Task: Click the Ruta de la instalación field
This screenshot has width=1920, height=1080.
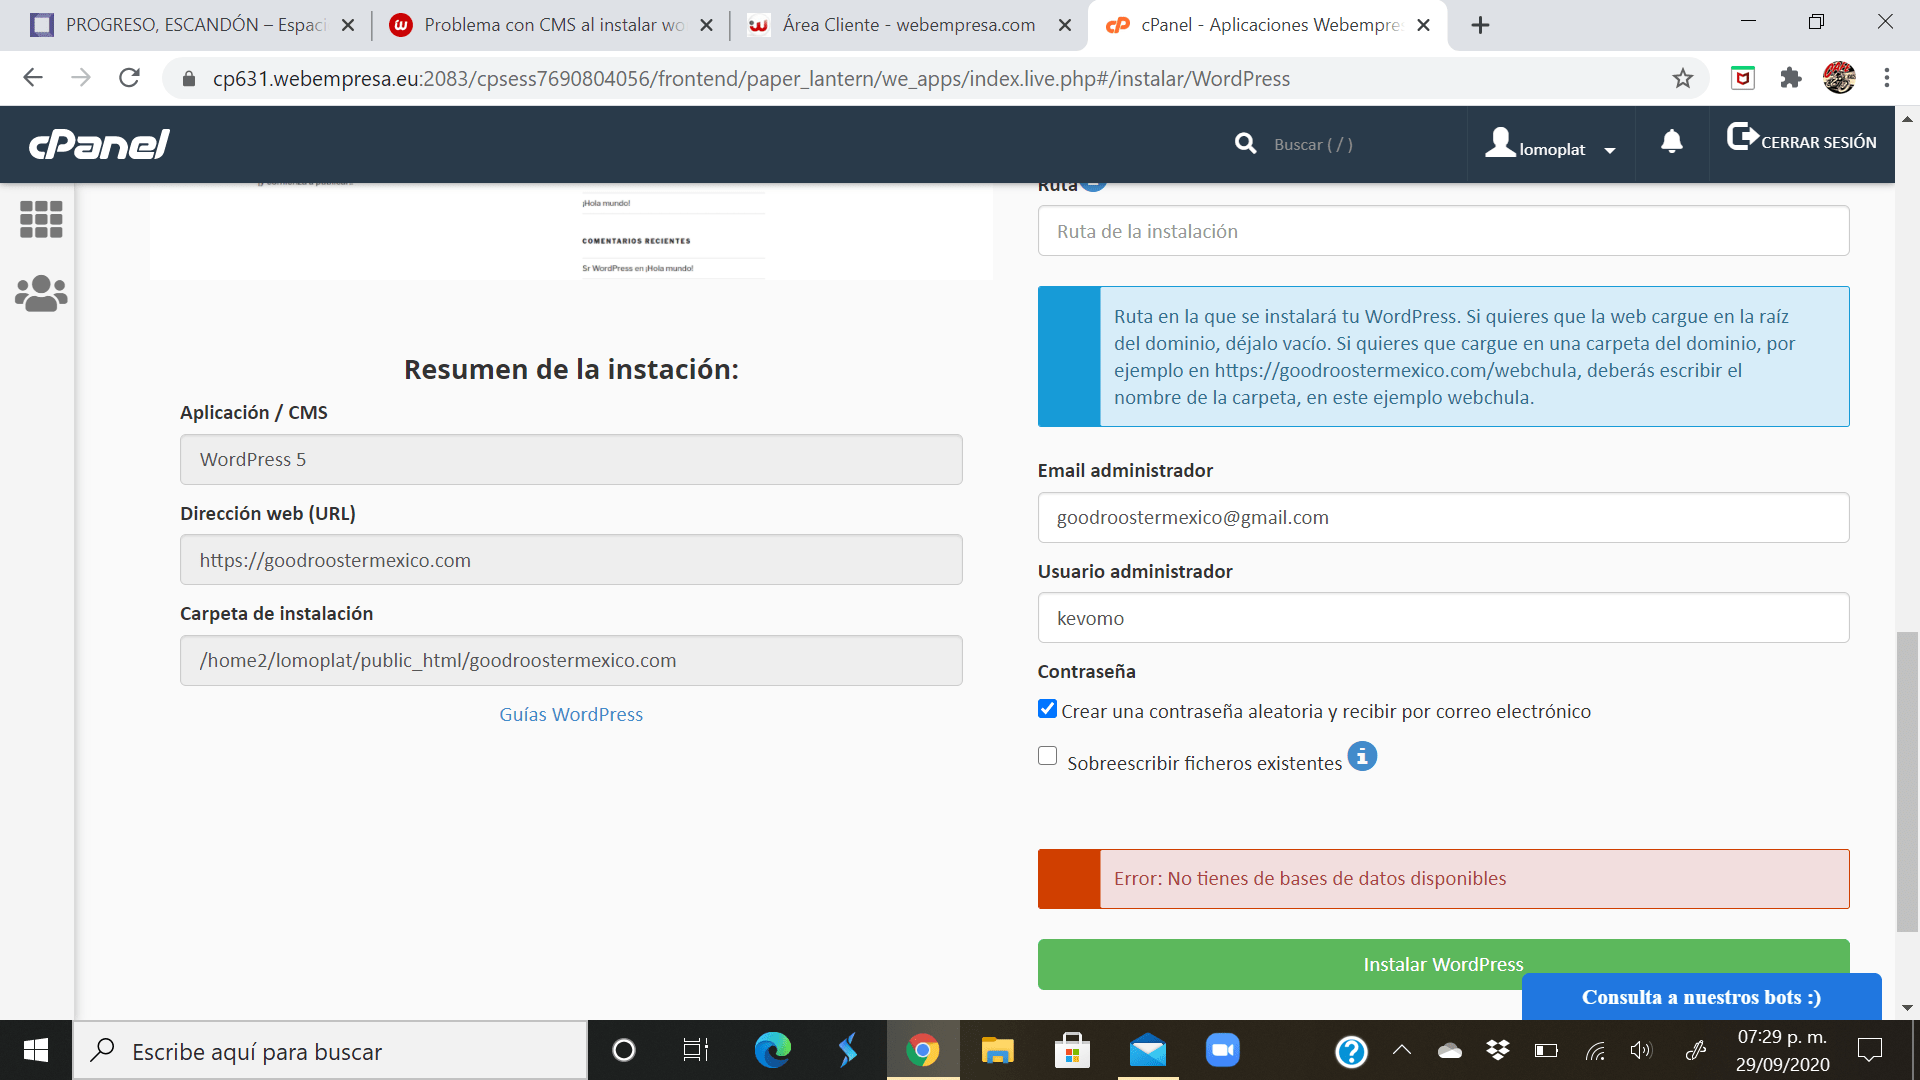Action: tap(1443, 231)
